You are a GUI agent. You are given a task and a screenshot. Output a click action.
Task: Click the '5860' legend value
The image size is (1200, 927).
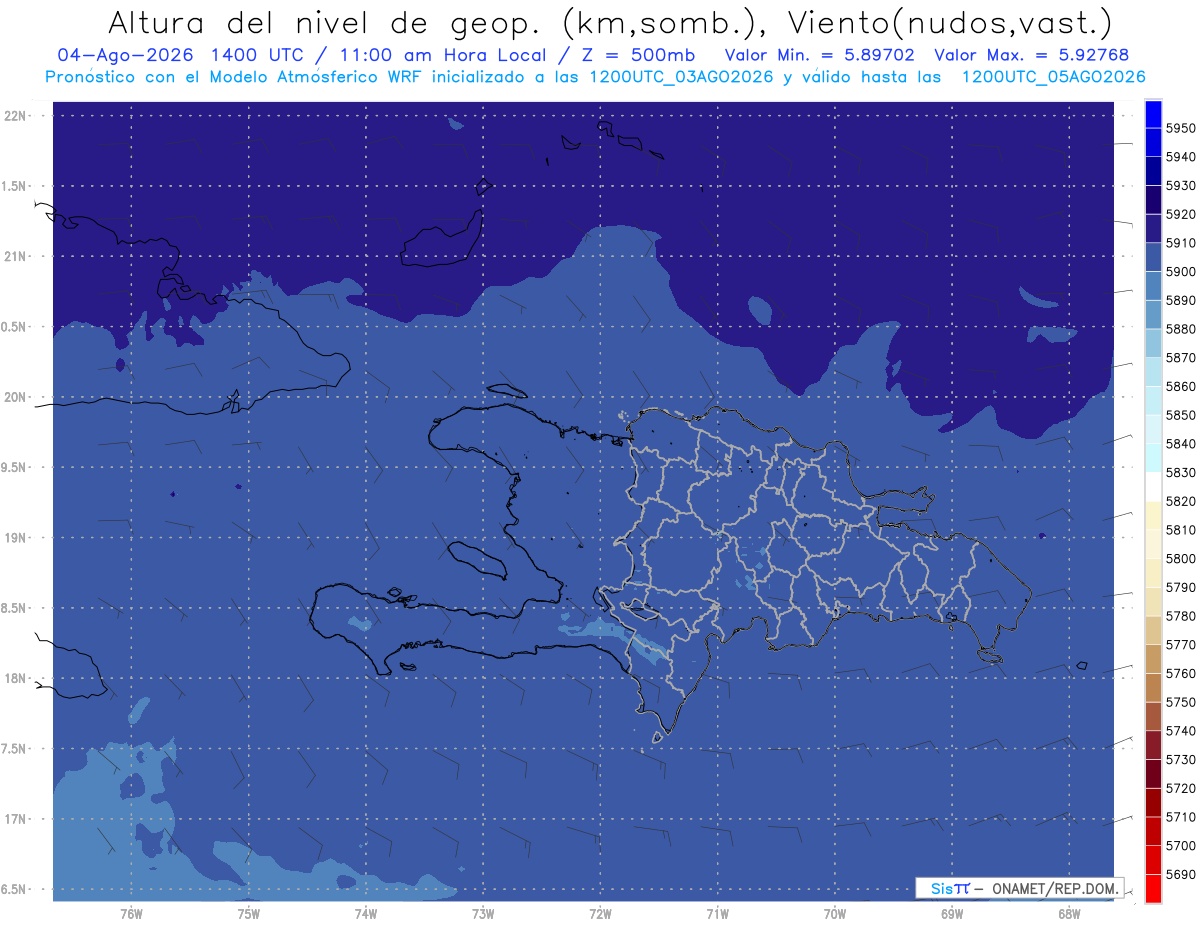1181,386
